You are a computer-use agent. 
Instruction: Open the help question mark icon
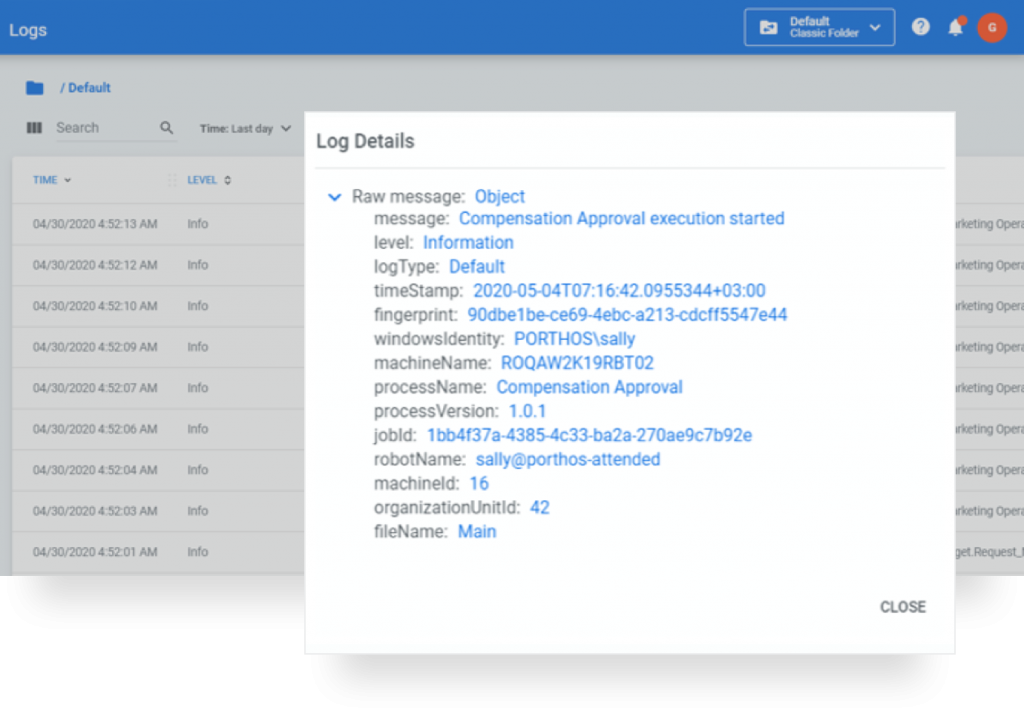[x=920, y=27]
